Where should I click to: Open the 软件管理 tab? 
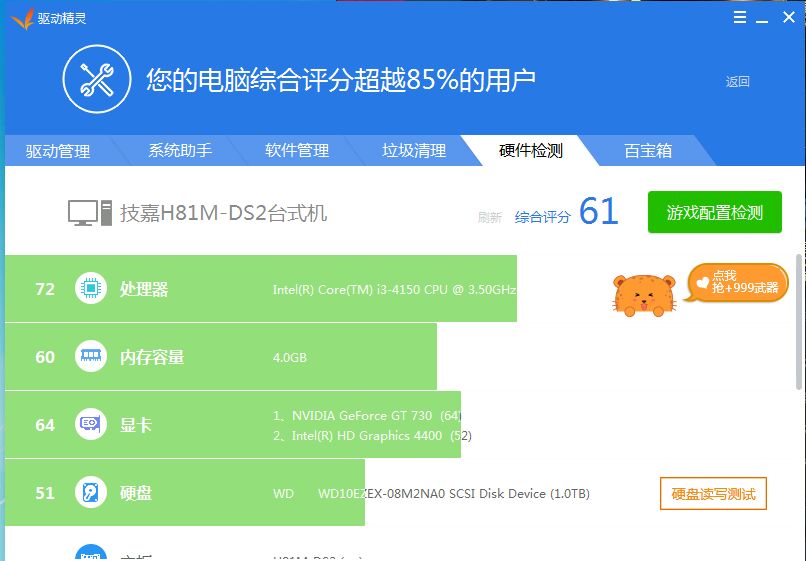[x=297, y=150]
